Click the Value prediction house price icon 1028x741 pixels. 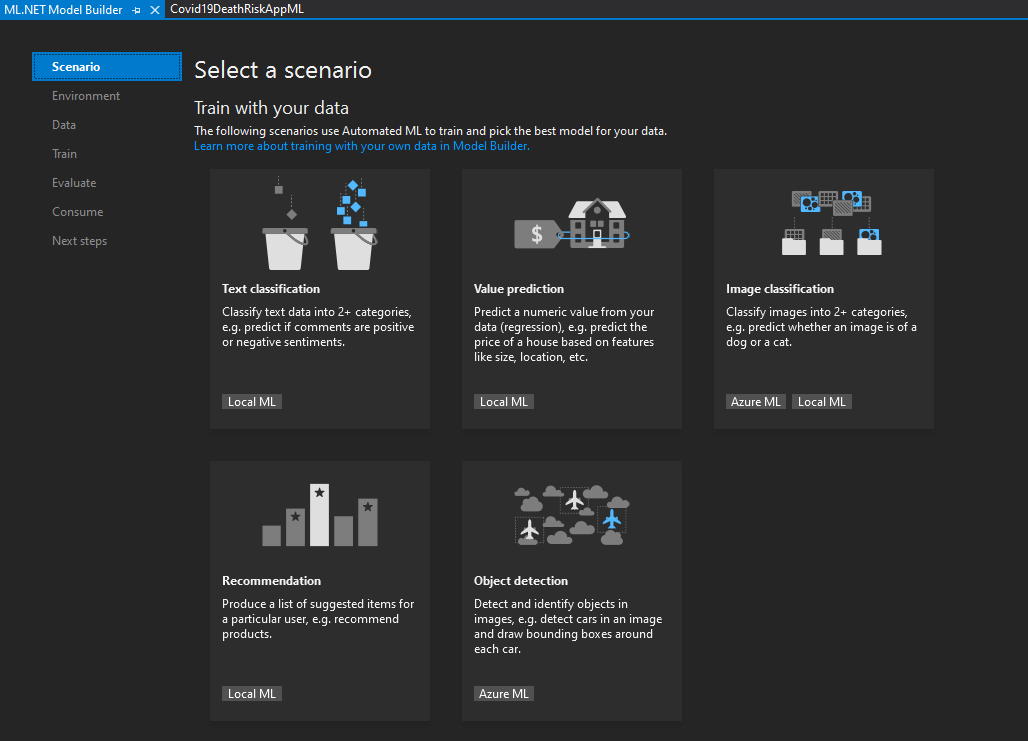[x=572, y=224]
